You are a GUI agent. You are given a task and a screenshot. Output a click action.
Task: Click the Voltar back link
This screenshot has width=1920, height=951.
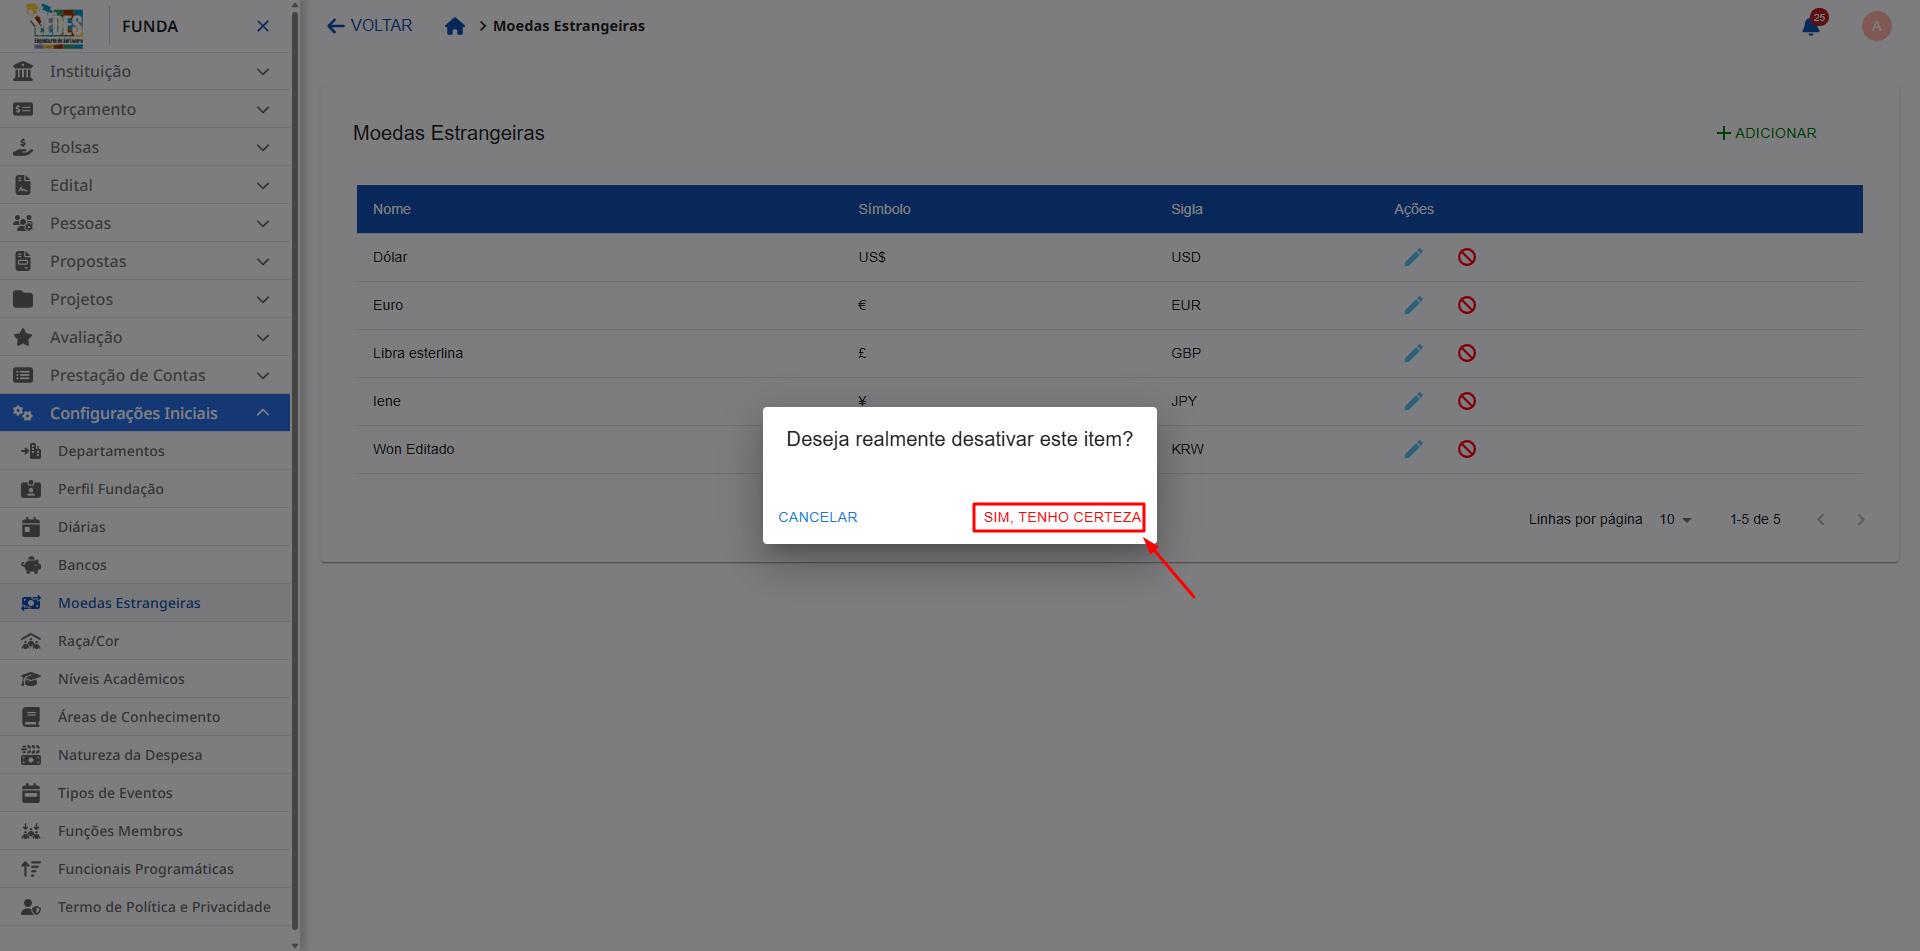tap(370, 26)
